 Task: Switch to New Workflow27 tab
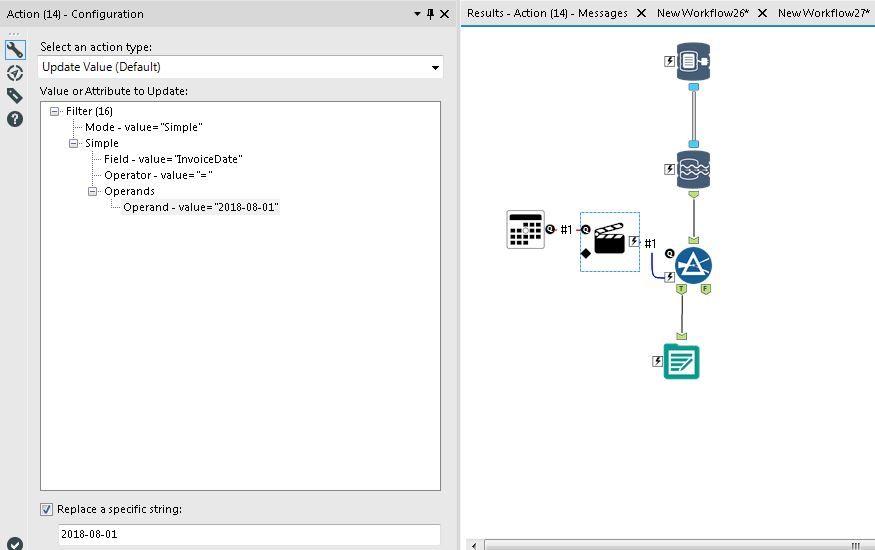(x=824, y=13)
